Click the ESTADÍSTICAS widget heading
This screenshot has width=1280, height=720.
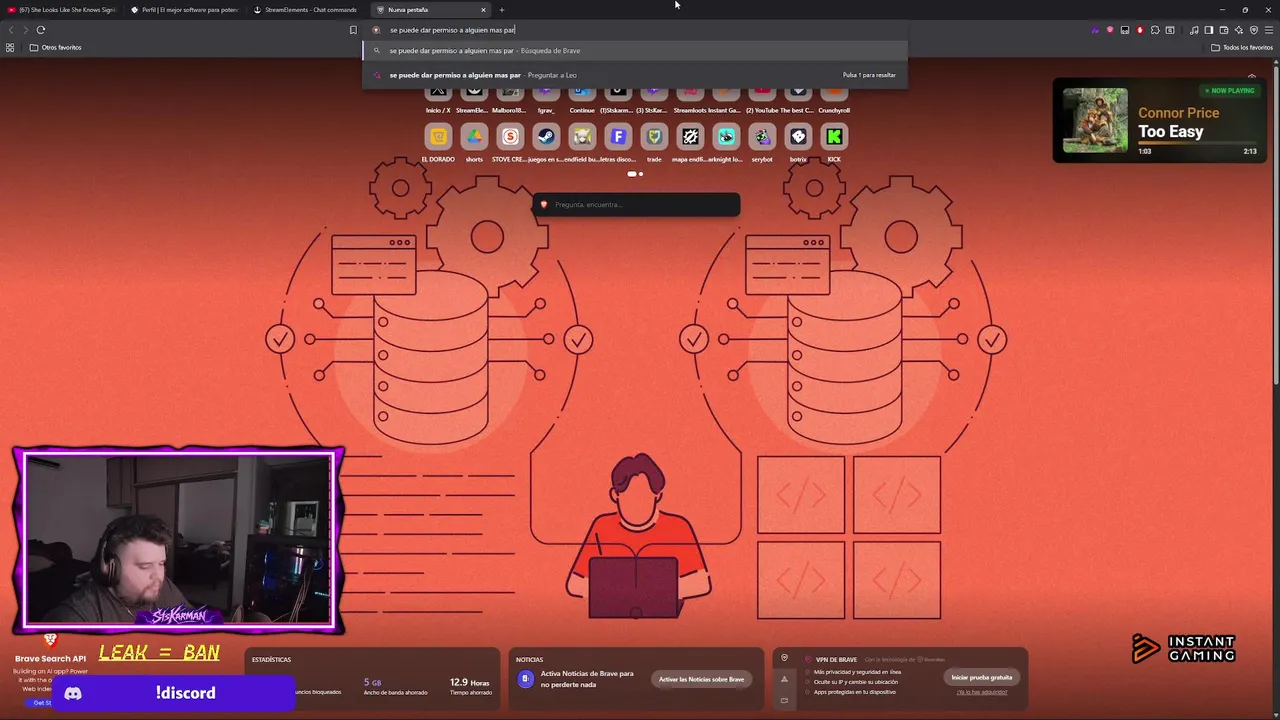point(271,660)
